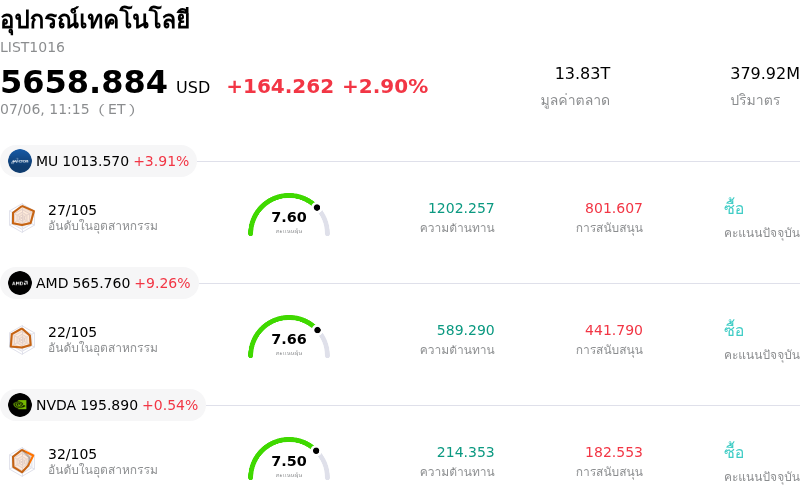Click MU resistance value 1202.257
Image resolution: width=800 pixels, height=499 pixels.
coord(461,208)
